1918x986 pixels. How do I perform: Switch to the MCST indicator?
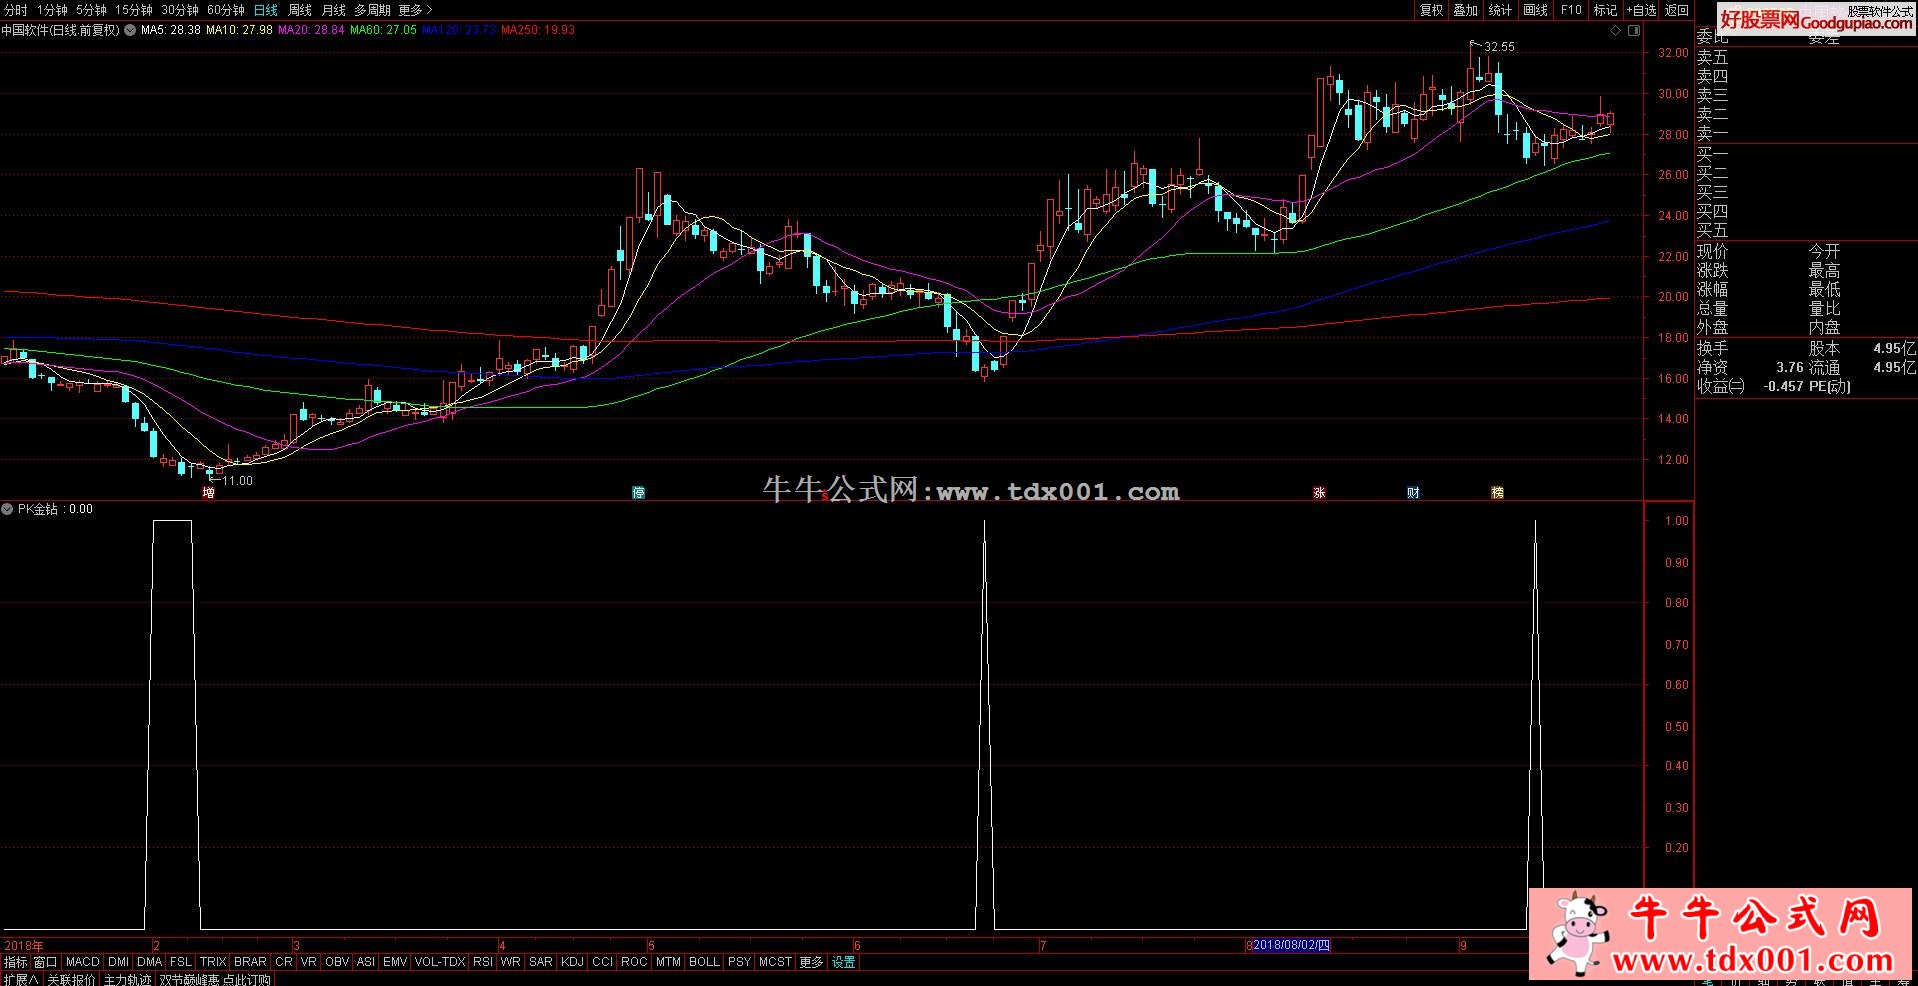point(775,962)
